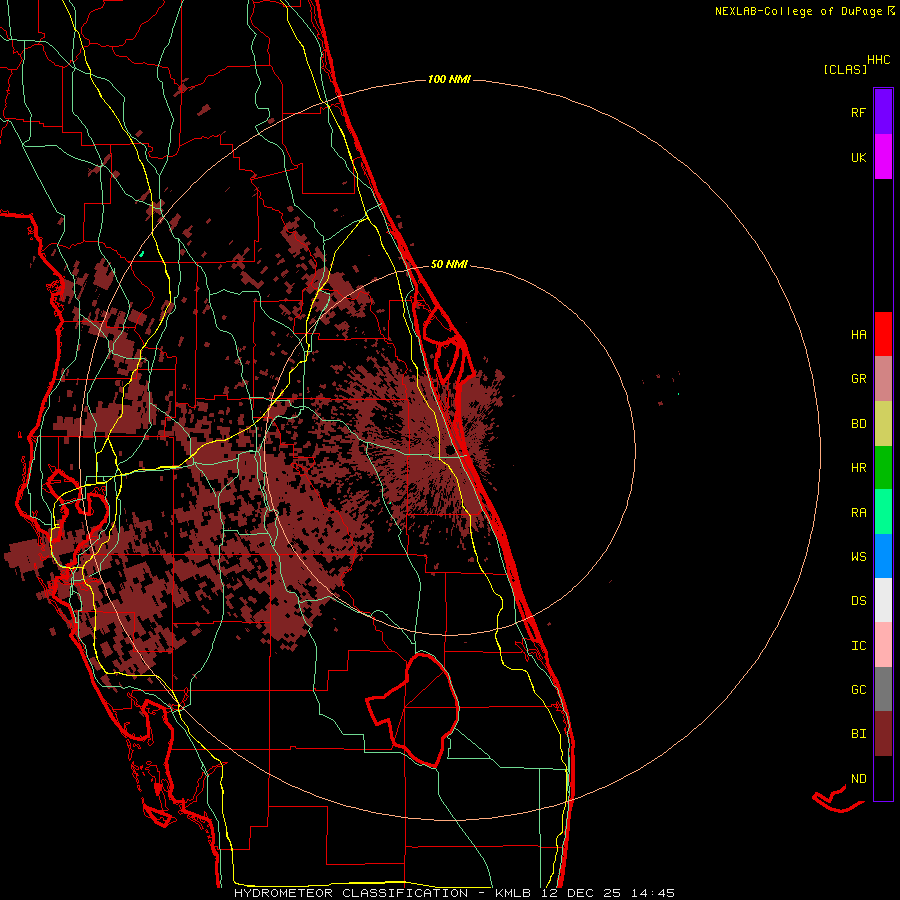Image resolution: width=900 pixels, height=900 pixels.
Task: Click the RA legend label
Action: [x=858, y=513]
